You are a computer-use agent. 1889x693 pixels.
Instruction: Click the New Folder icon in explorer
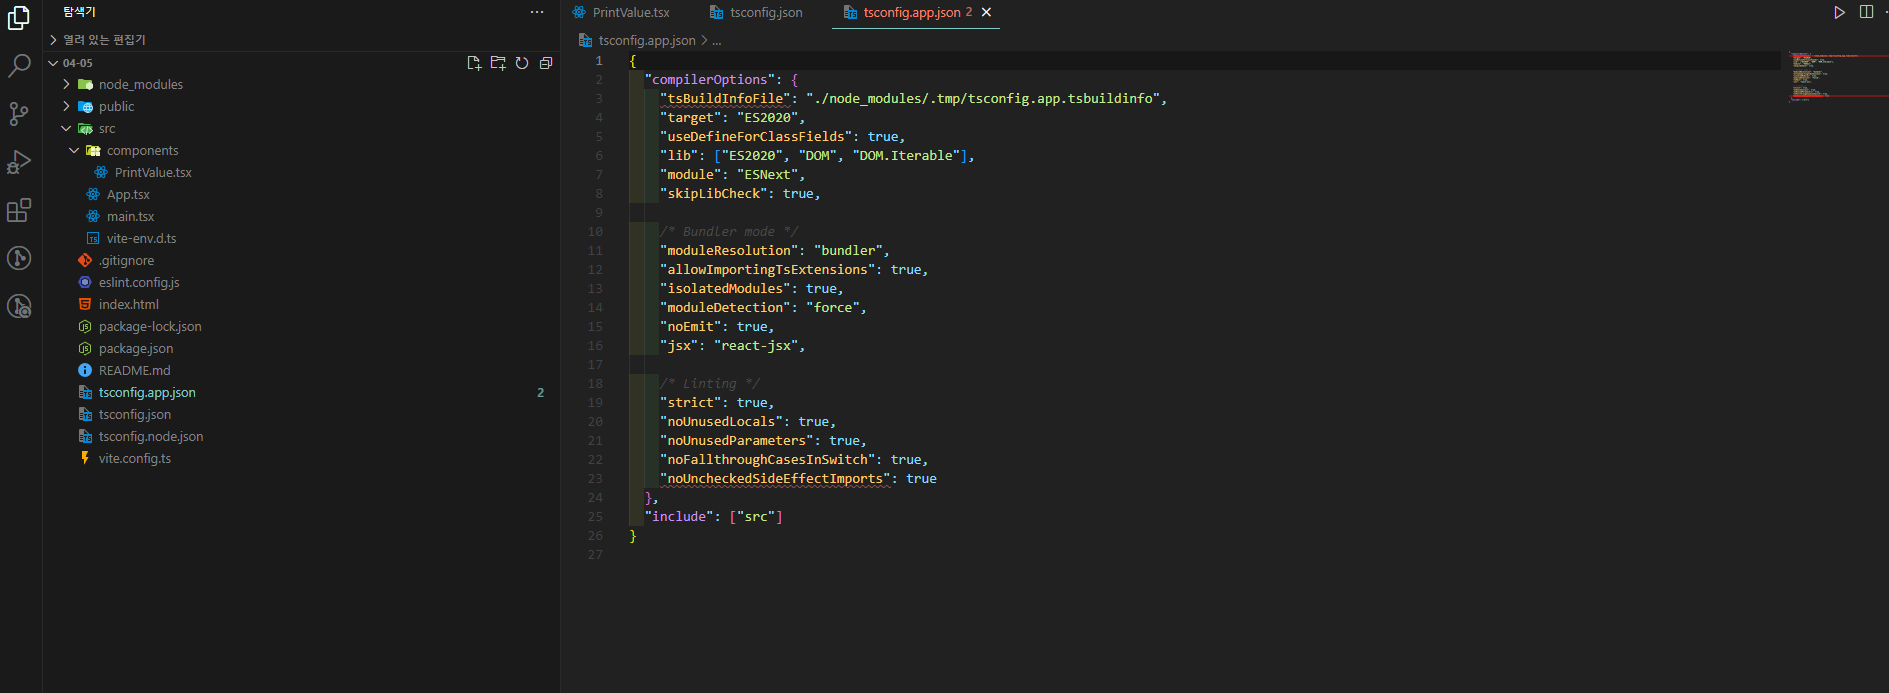click(x=498, y=63)
